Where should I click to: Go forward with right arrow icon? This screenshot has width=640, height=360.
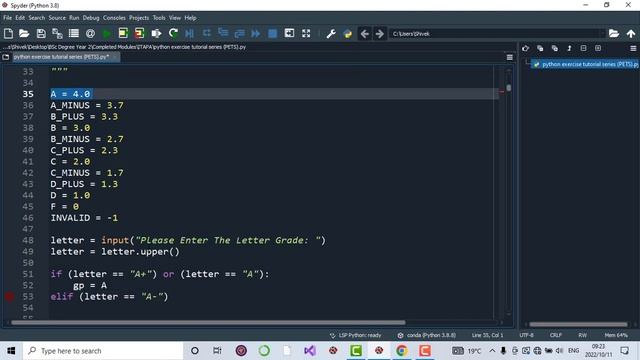coord(380,33)
